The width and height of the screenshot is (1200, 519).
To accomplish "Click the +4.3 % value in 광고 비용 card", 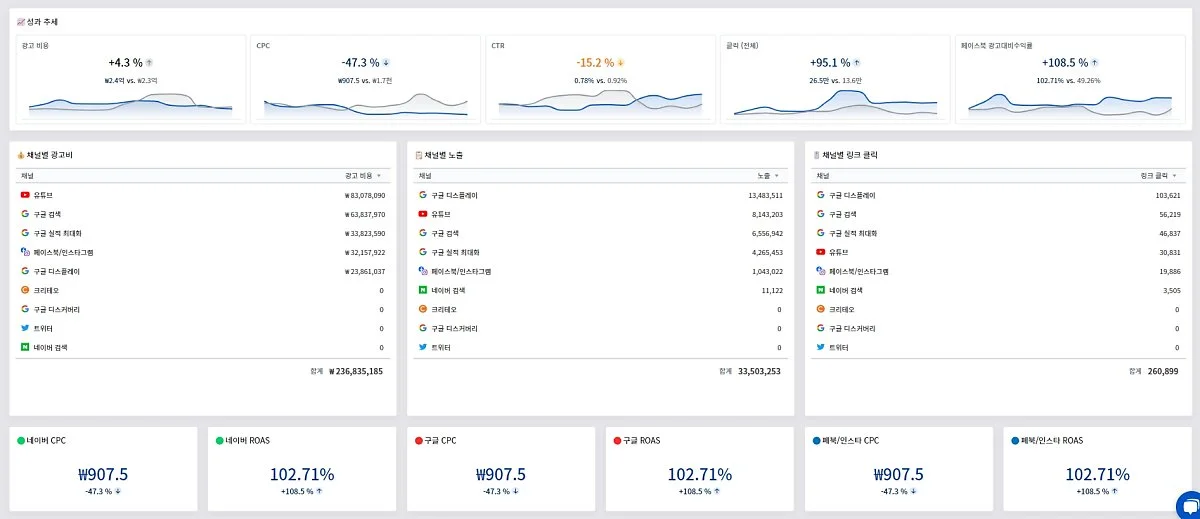I will click(x=125, y=62).
